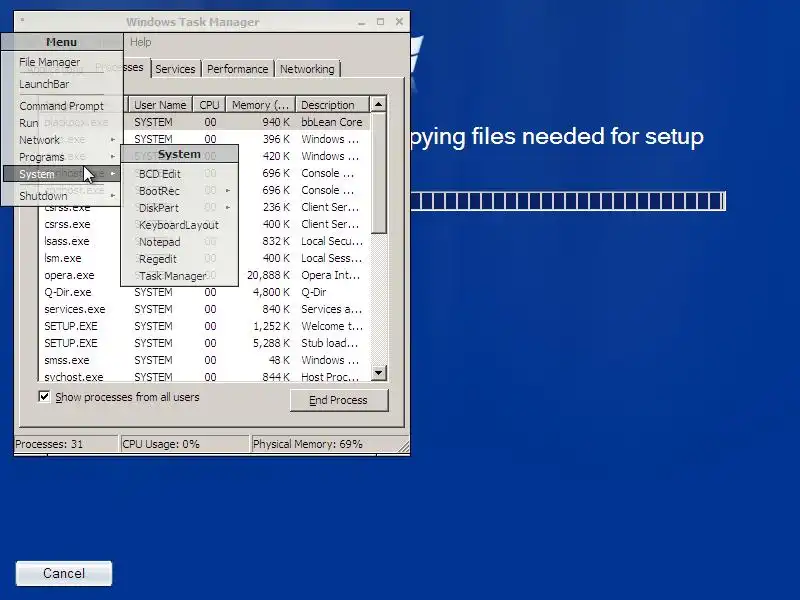Select the services.exe process row
800x600 pixels.
click(203, 309)
